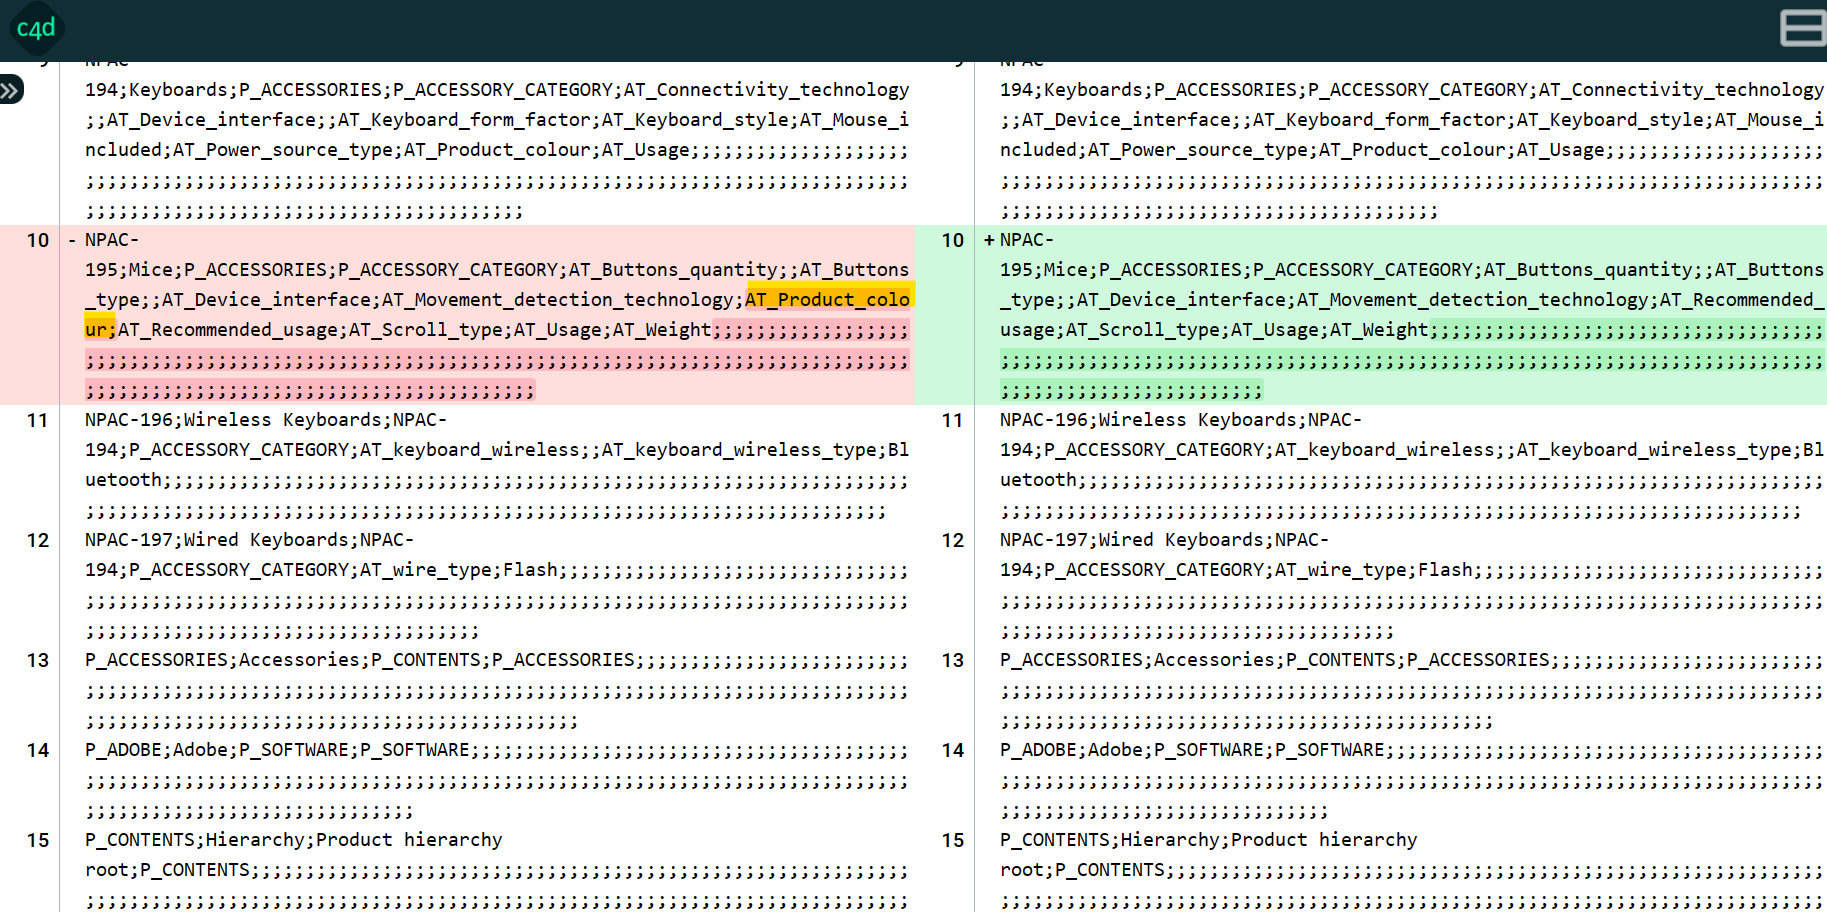The image size is (1827, 912).
Task: Click 'P_CONTENTS;Hierarchy;Product hierarchy' in left pane
Action: click(x=293, y=840)
